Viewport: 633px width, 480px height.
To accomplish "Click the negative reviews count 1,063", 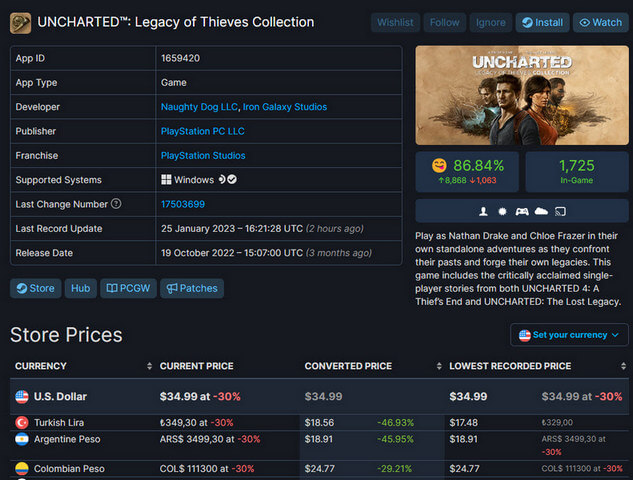I will [x=483, y=180].
